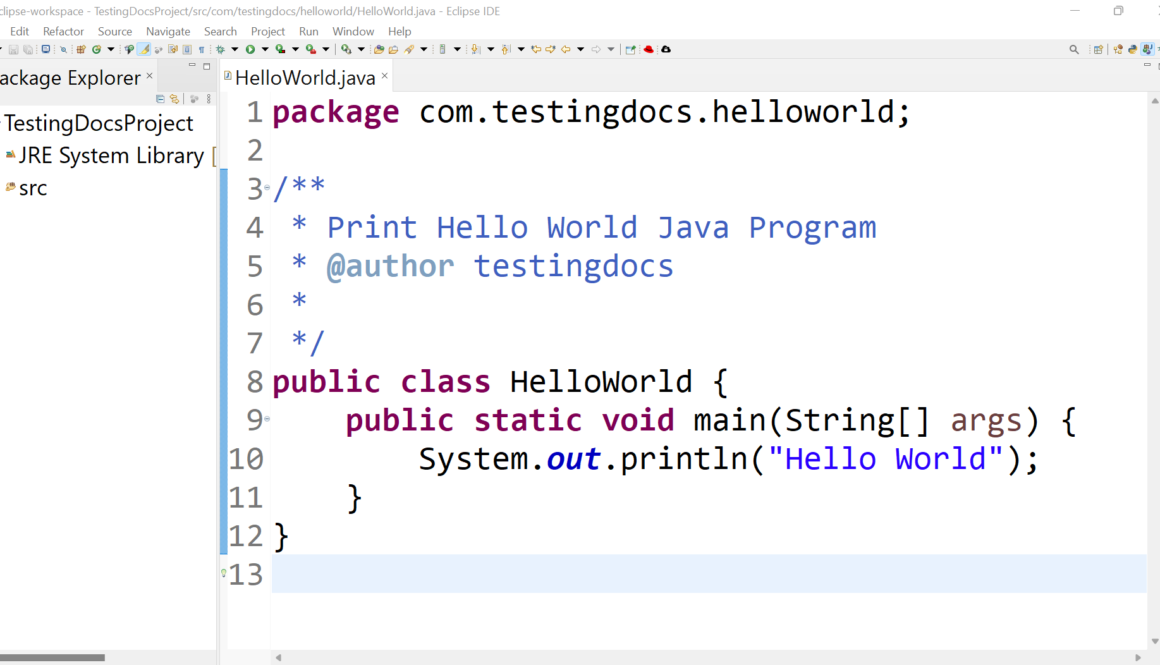Toggle Show Whitespace Characters pilcrow icon

(201, 49)
